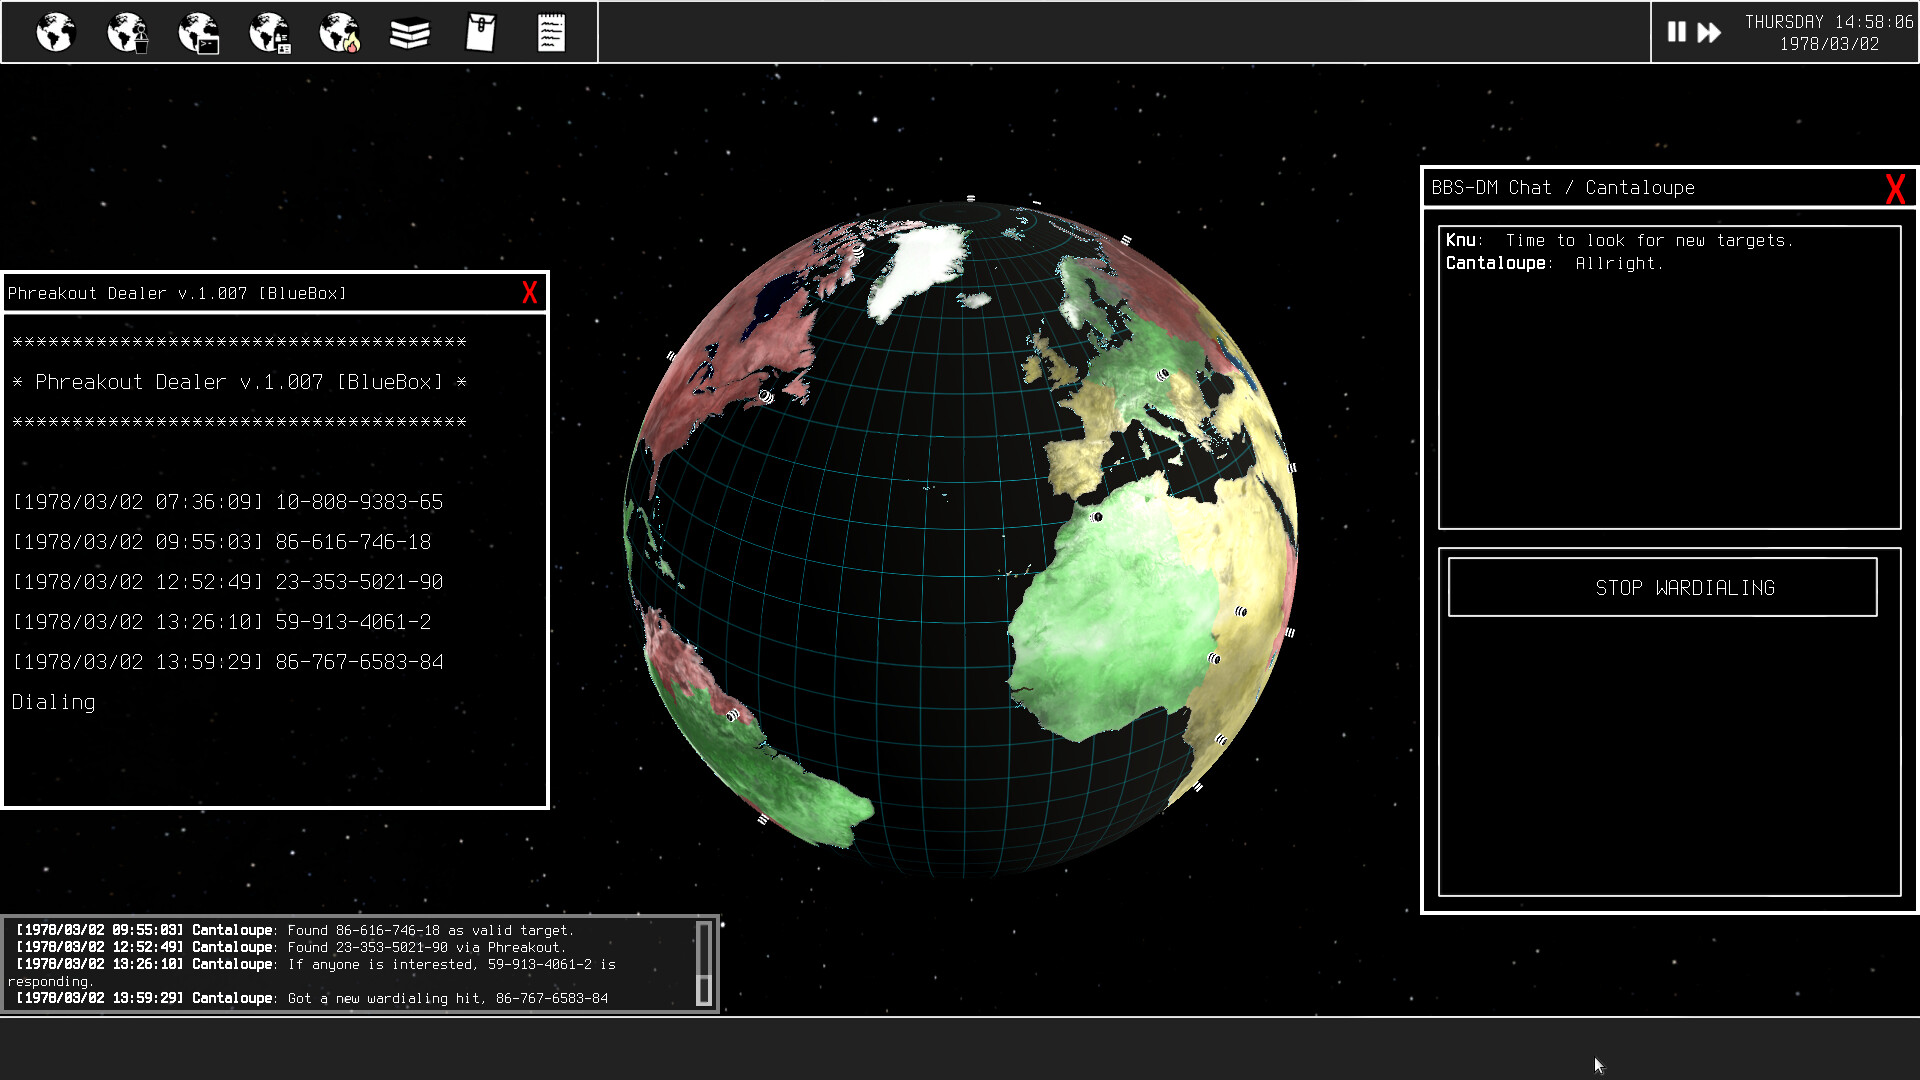This screenshot has height=1080, width=1920.
Task: Select Knu's message about new targets
Action: [1620, 240]
